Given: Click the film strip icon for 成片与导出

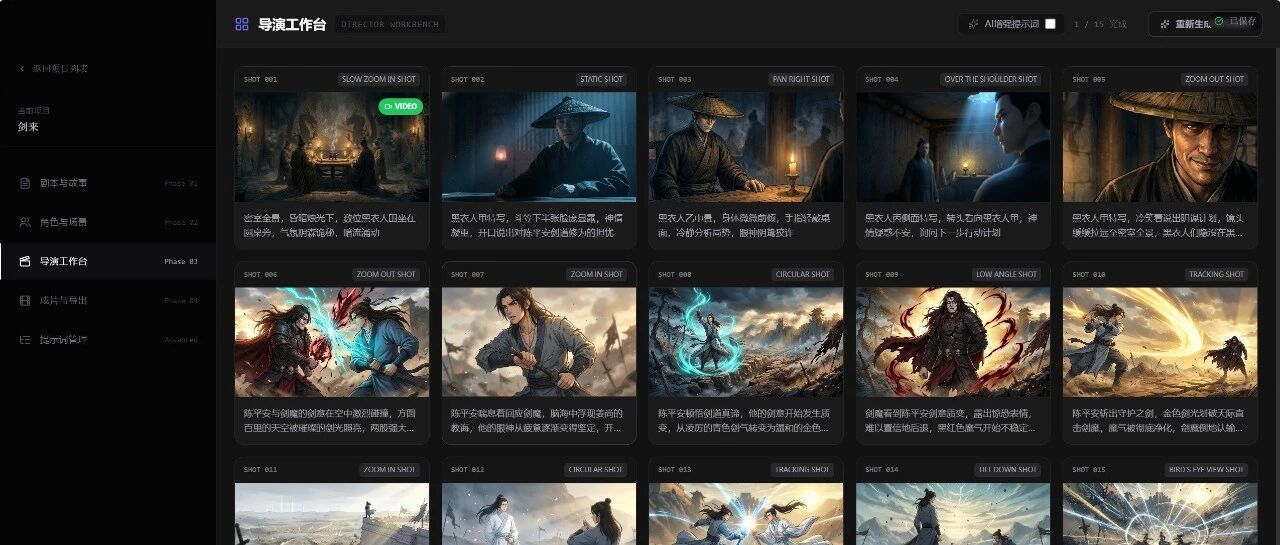Looking at the screenshot, I should (x=25, y=300).
